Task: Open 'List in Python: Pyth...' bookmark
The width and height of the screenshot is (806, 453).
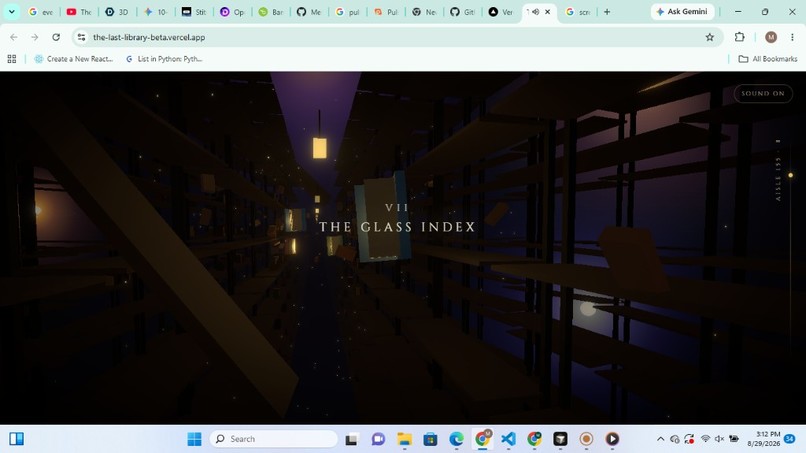Action: click(x=164, y=59)
